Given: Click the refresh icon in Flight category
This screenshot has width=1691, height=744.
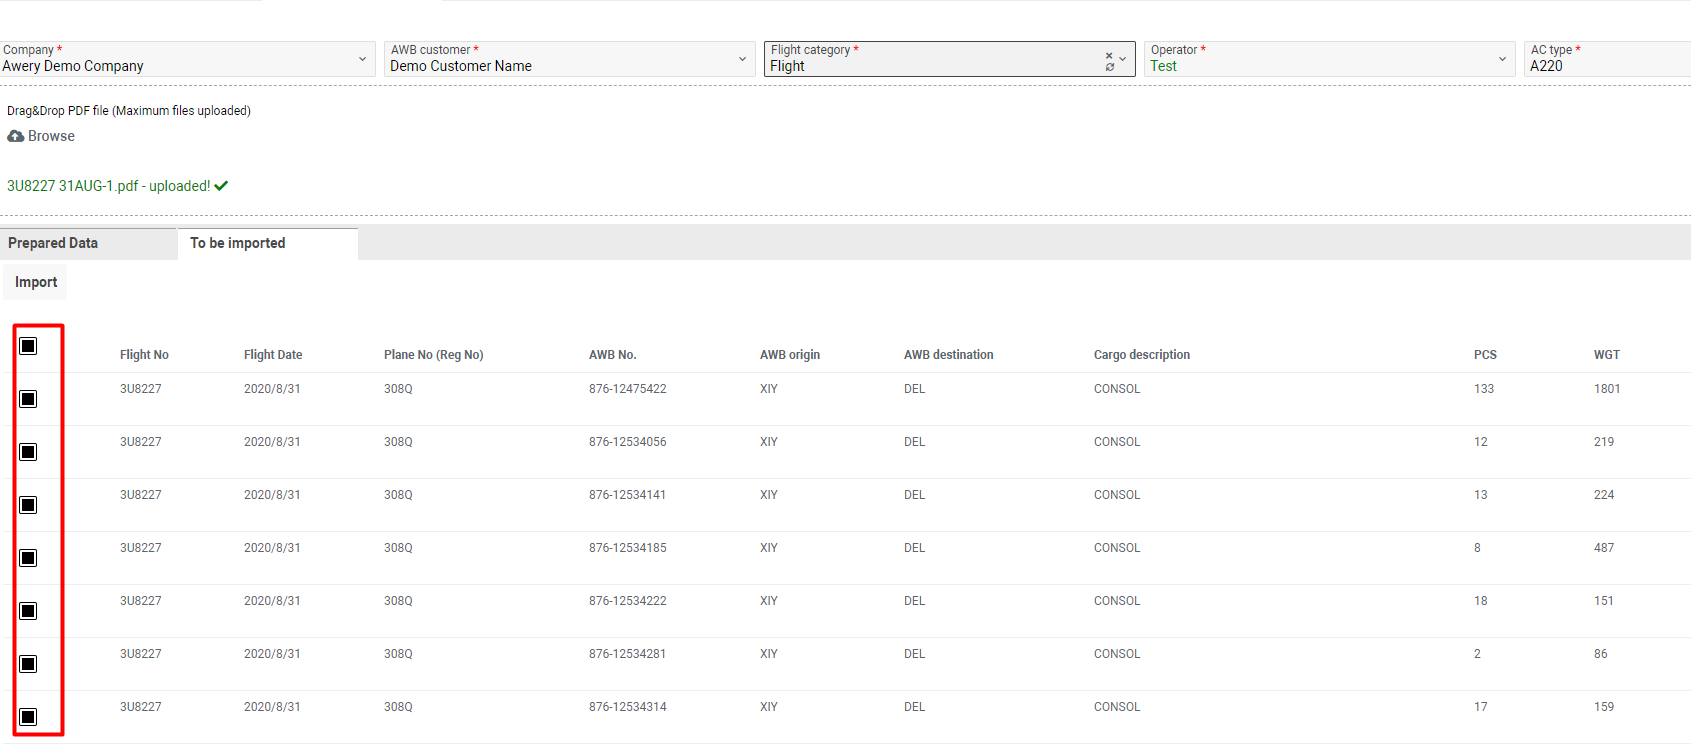Looking at the screenshot, I should (1109, 67).
